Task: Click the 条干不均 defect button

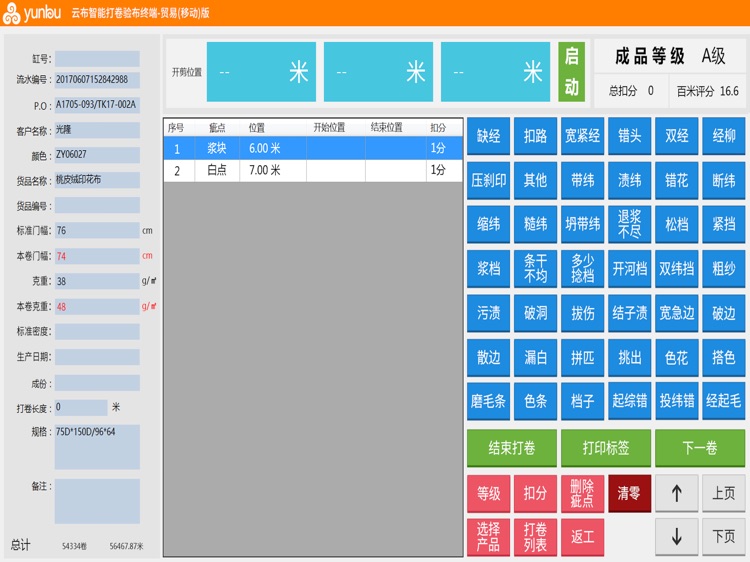Action: (x=535, y=269)
